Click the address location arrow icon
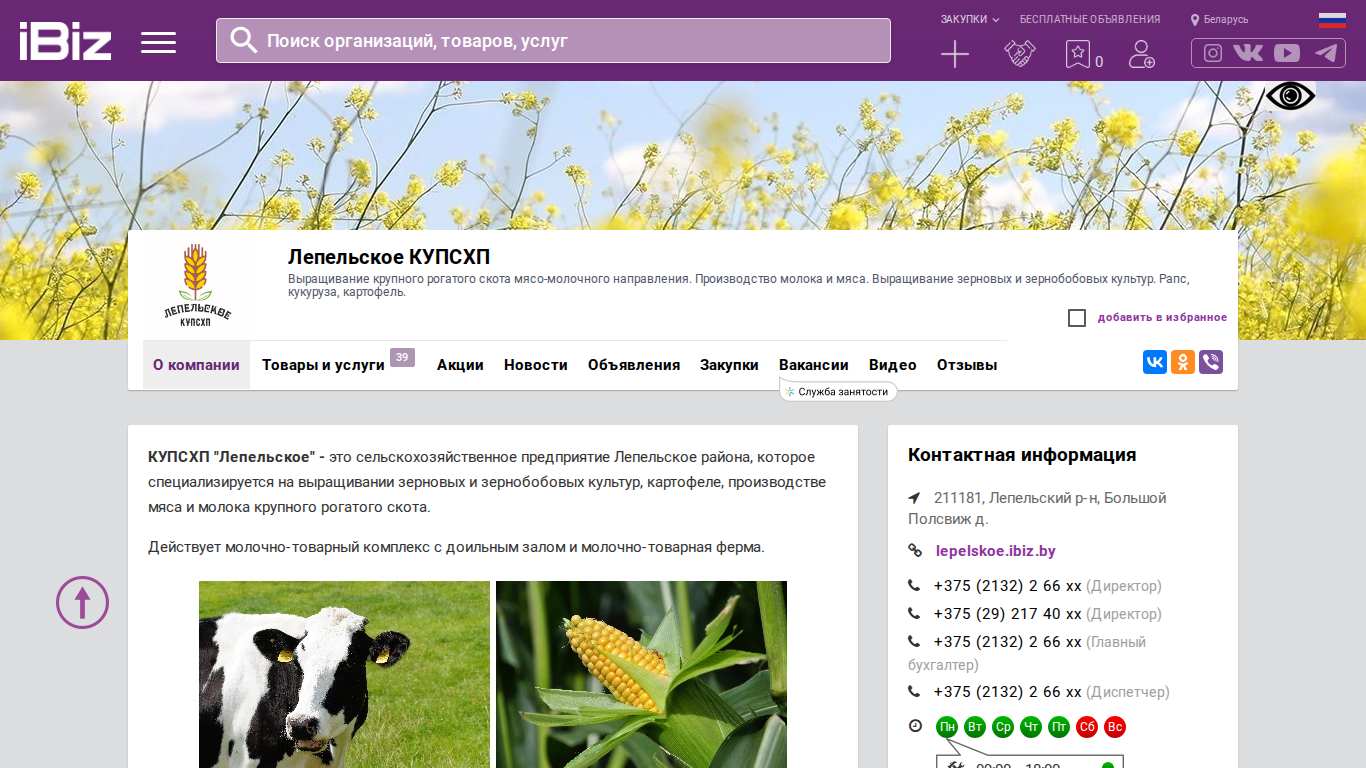Screen dimensions: 1366x768 (914, 498)
